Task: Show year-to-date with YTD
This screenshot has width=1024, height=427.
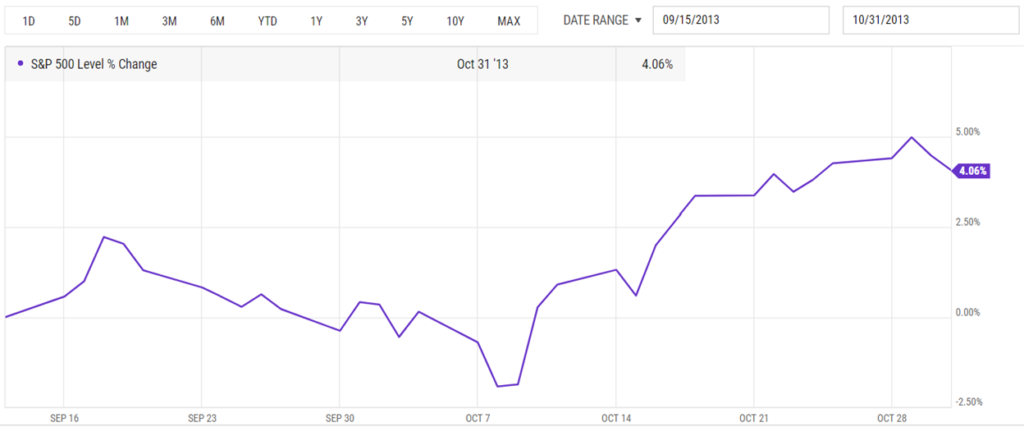Action: [x=267, y=21]
